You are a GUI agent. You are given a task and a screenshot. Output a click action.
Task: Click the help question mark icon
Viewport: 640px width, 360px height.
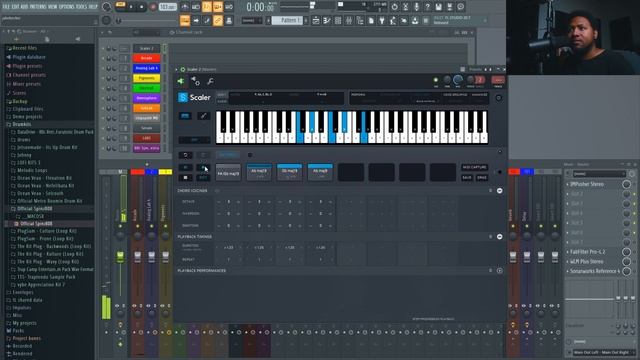427,7
